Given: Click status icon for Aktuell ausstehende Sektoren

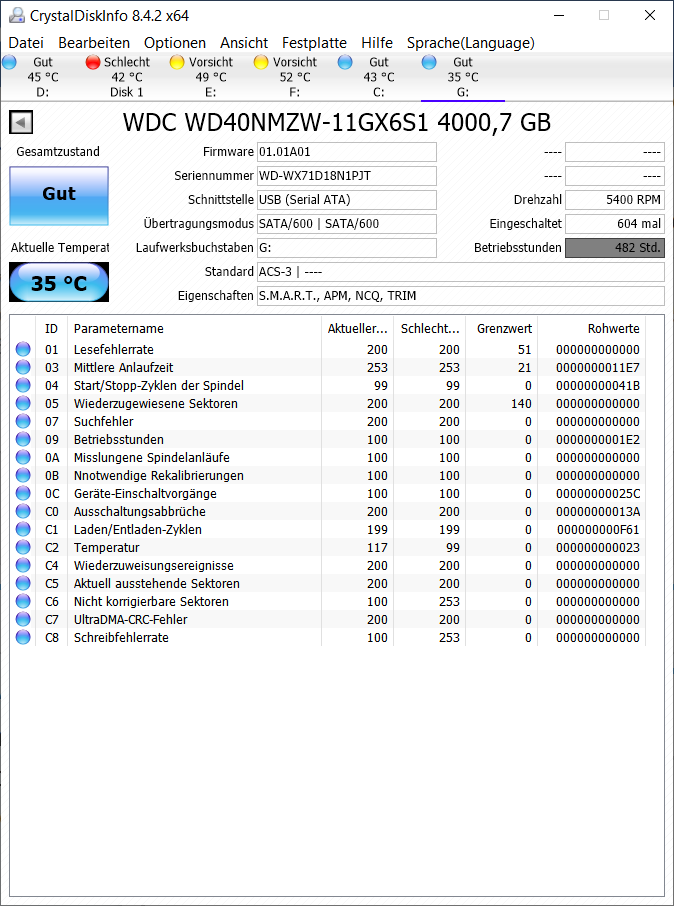Looking at the screenshot, I should click(x=23, y=583).
